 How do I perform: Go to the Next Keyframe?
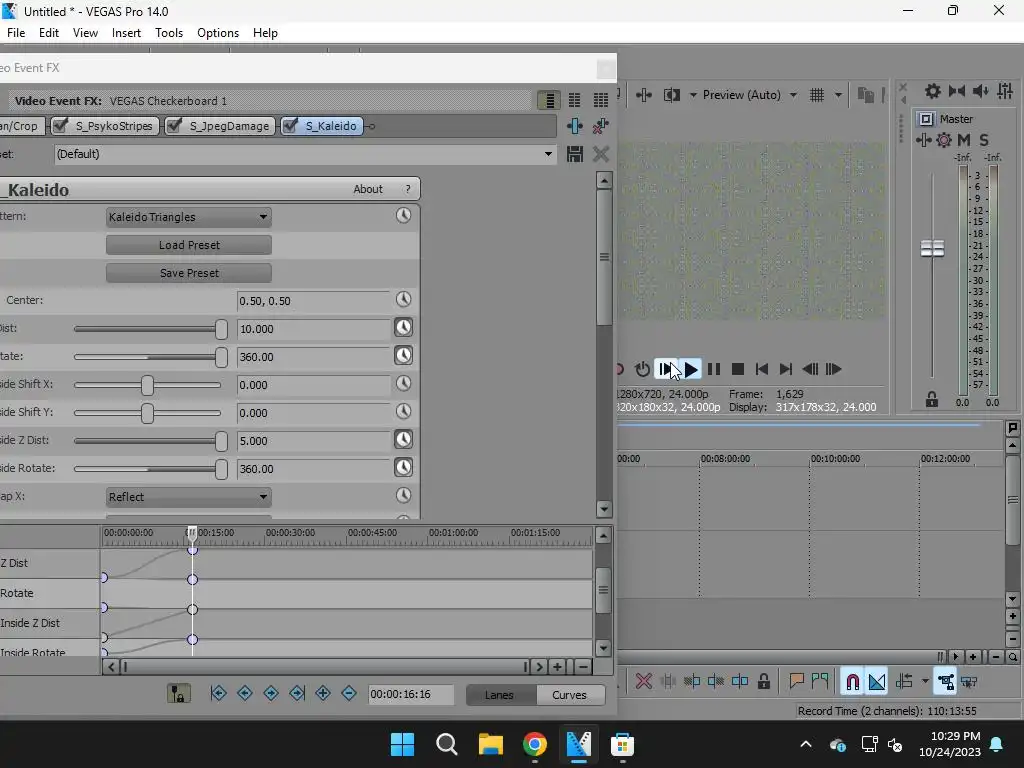click(271, 694)
